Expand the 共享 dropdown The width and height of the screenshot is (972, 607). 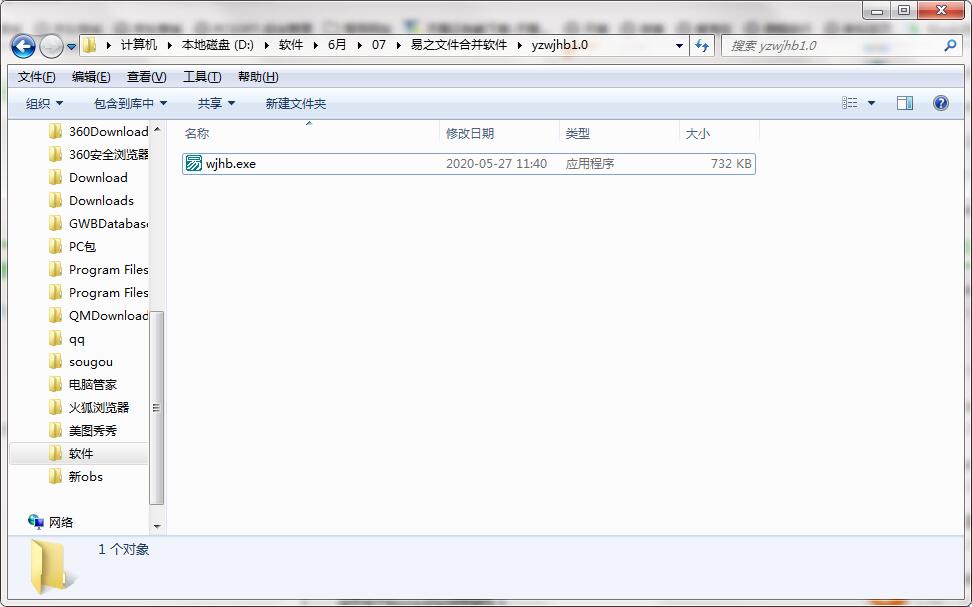click(216, 103)
